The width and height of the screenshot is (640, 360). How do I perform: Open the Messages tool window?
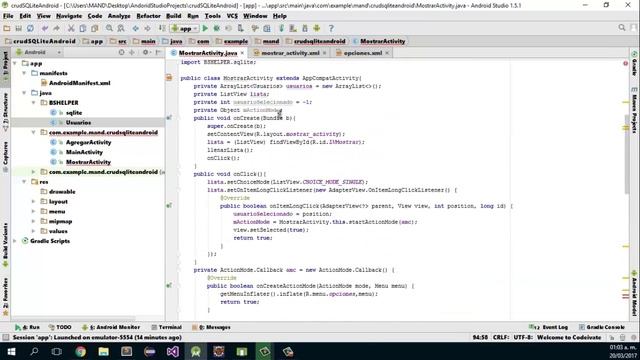[x=211, y=327]
